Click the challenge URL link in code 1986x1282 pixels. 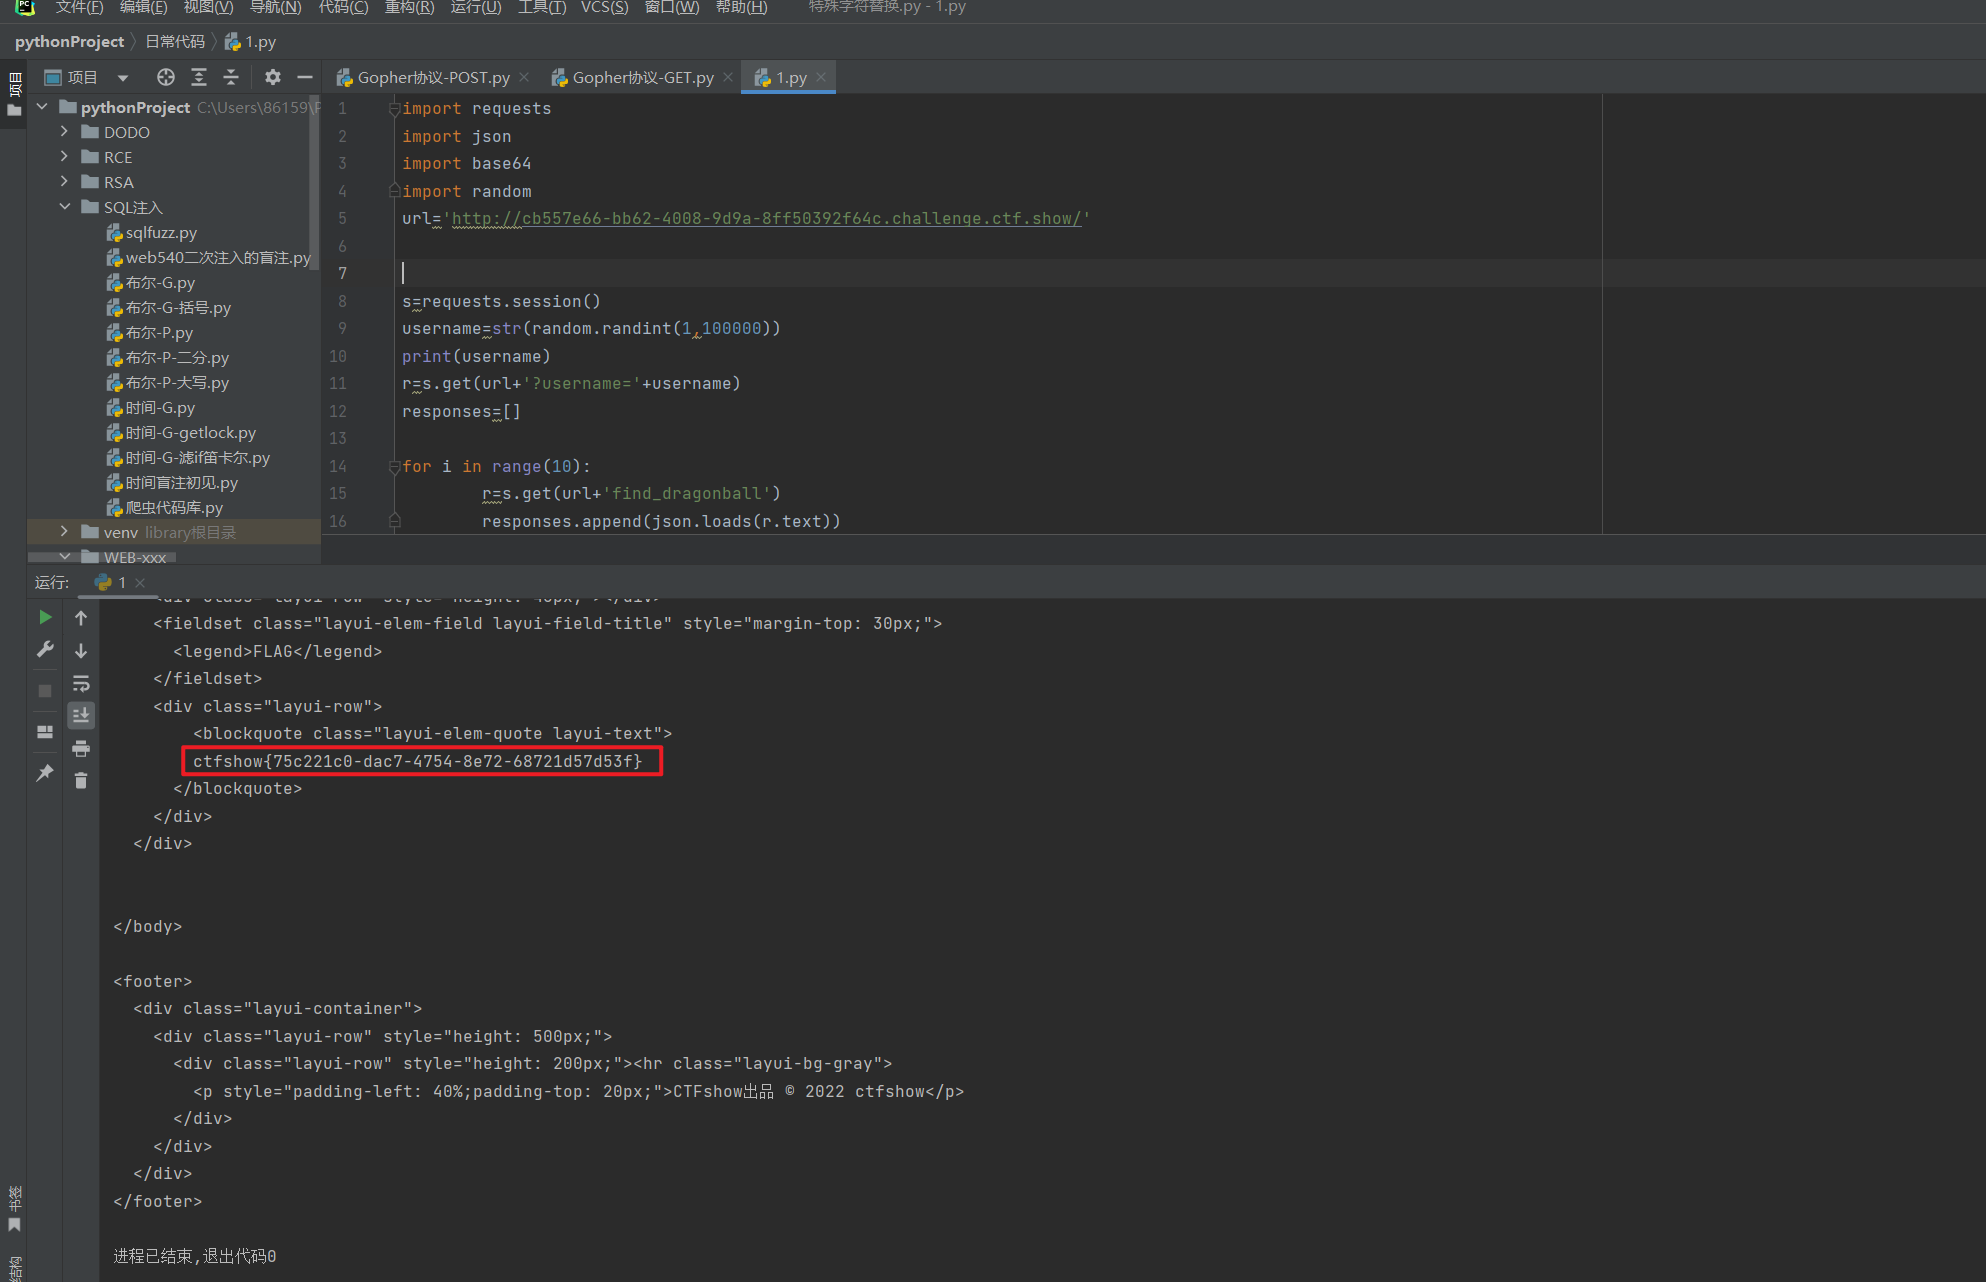click(765, 218)
